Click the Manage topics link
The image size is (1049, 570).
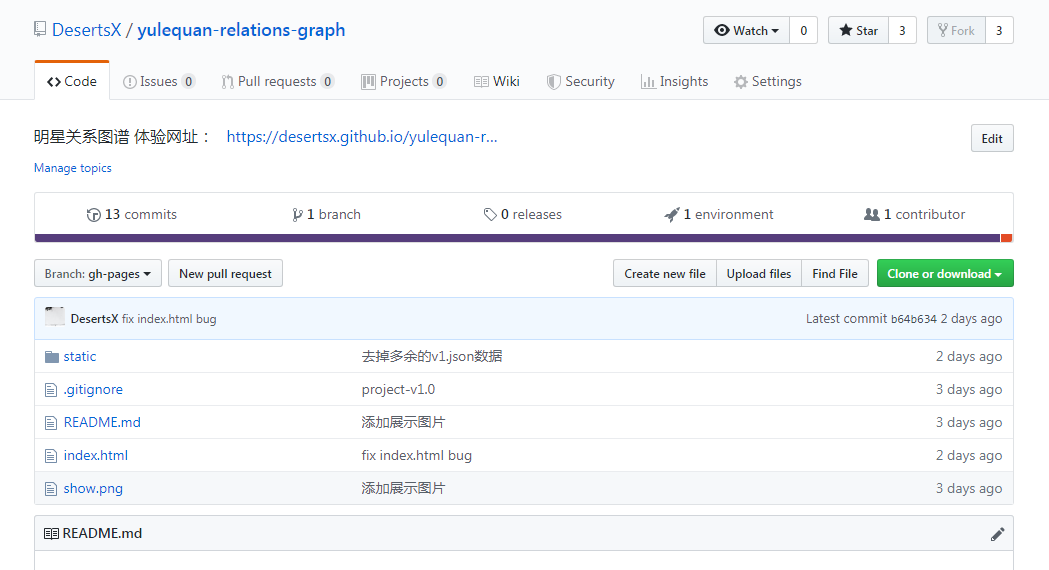pos(73,168)
